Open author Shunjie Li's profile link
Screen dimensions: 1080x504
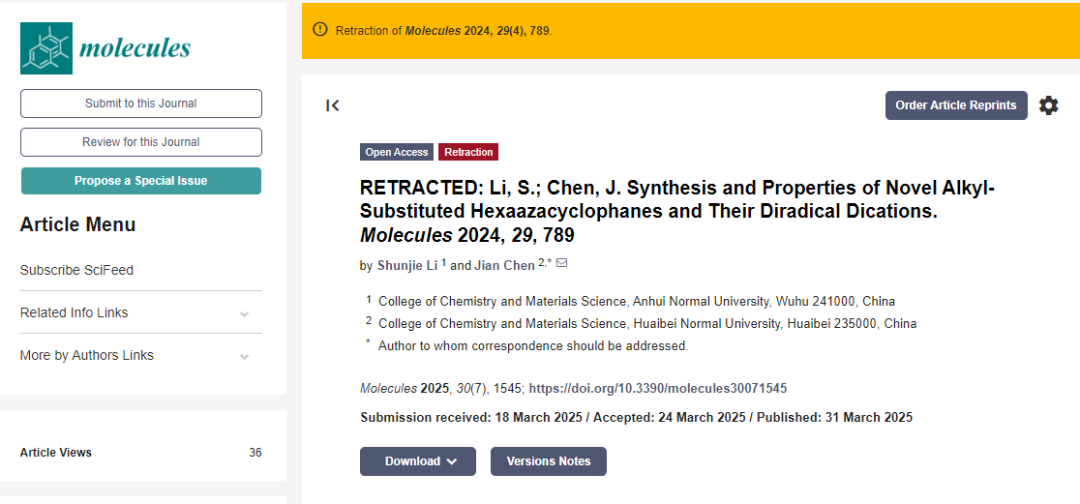(407, 265)
